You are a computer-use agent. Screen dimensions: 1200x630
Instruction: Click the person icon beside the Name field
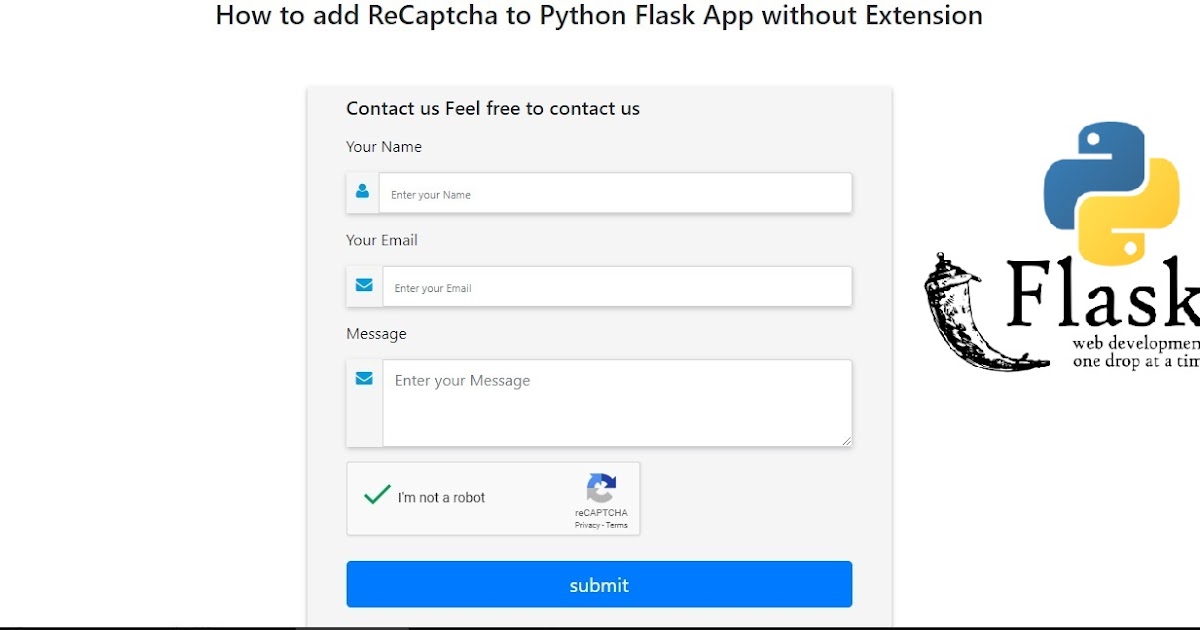[x=362, y=192]
